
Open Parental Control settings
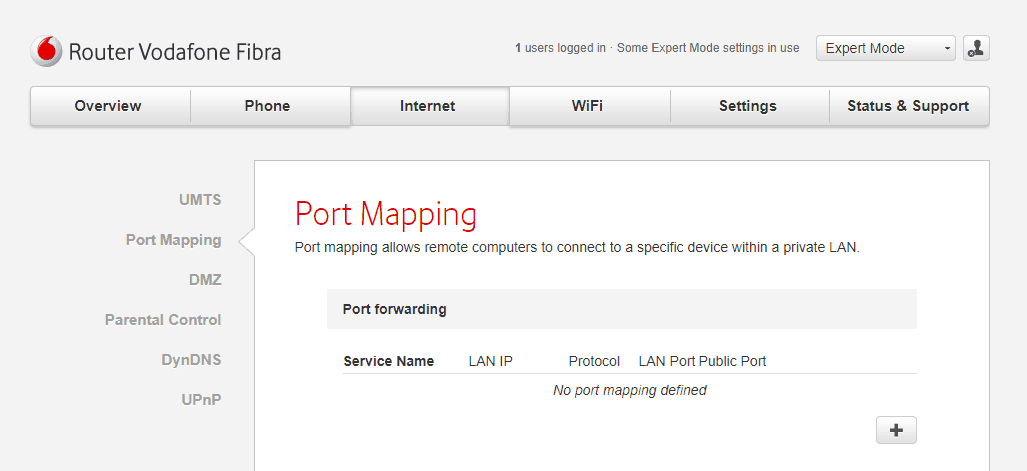click(x=163, y=320)
